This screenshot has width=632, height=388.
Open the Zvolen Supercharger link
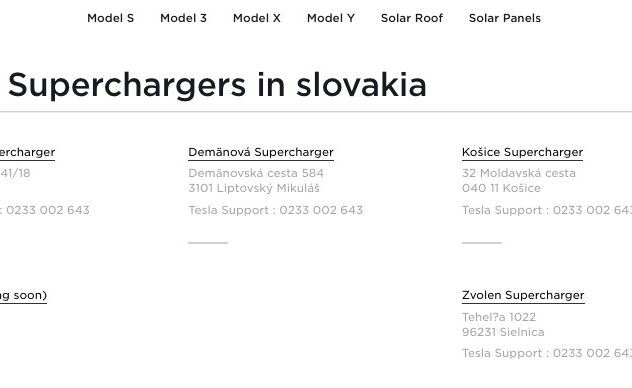[x=523, y=295]
